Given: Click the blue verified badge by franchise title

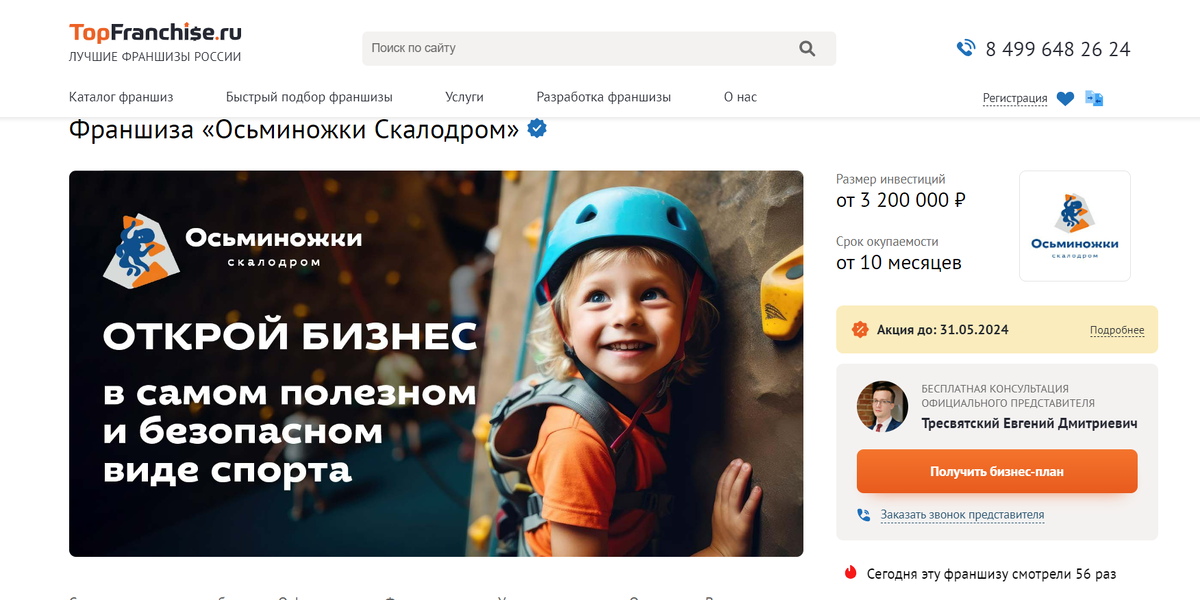Looking at the screenshot, I should (x=537, y=128).
